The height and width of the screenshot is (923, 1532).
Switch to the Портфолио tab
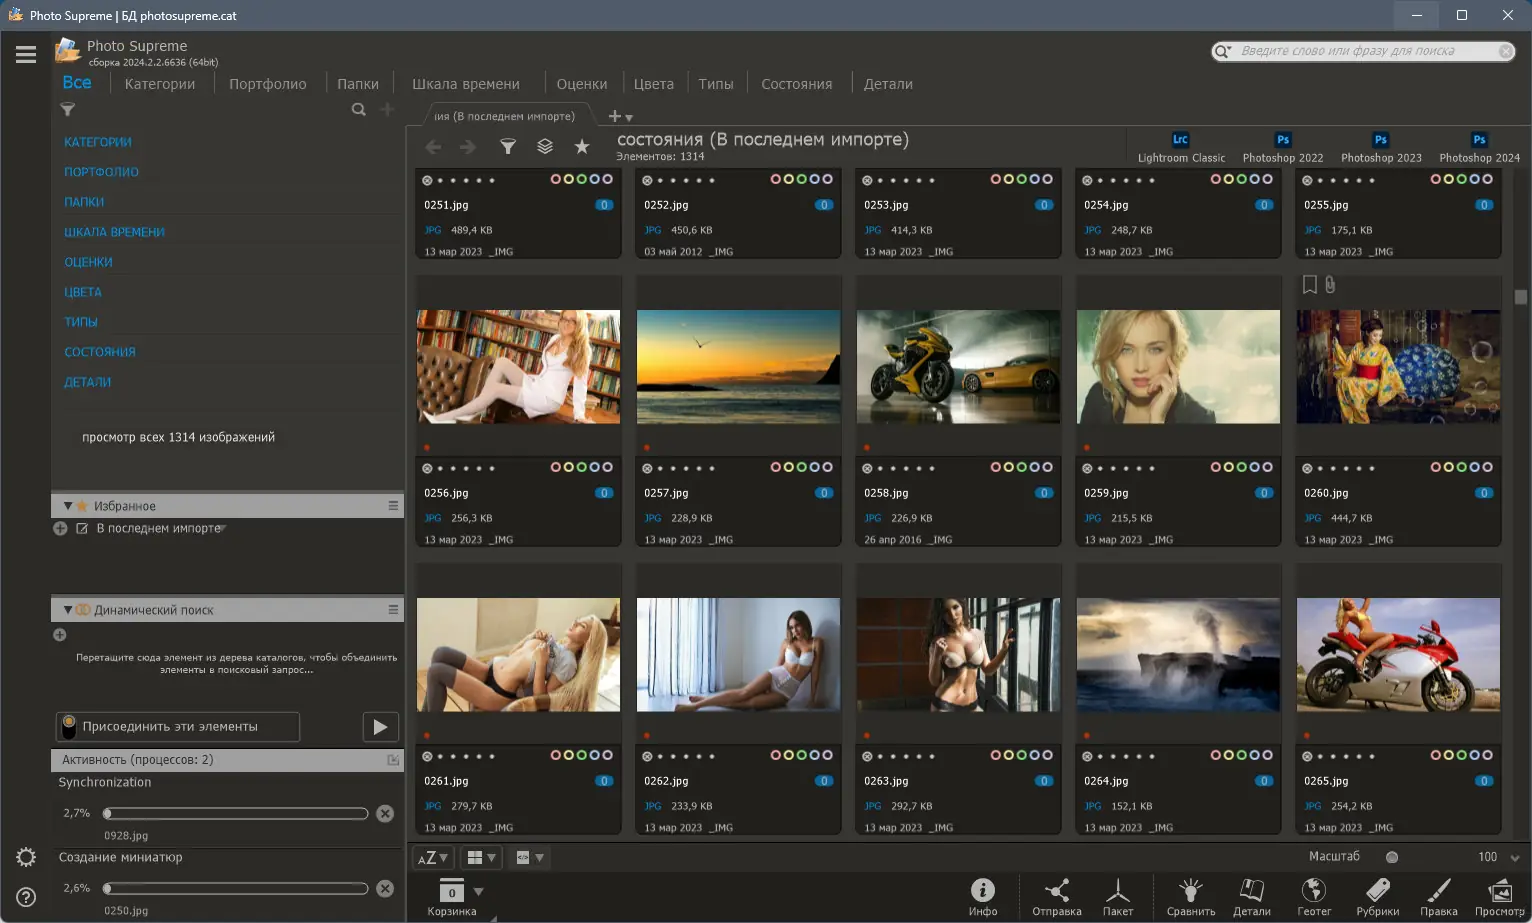268,84
